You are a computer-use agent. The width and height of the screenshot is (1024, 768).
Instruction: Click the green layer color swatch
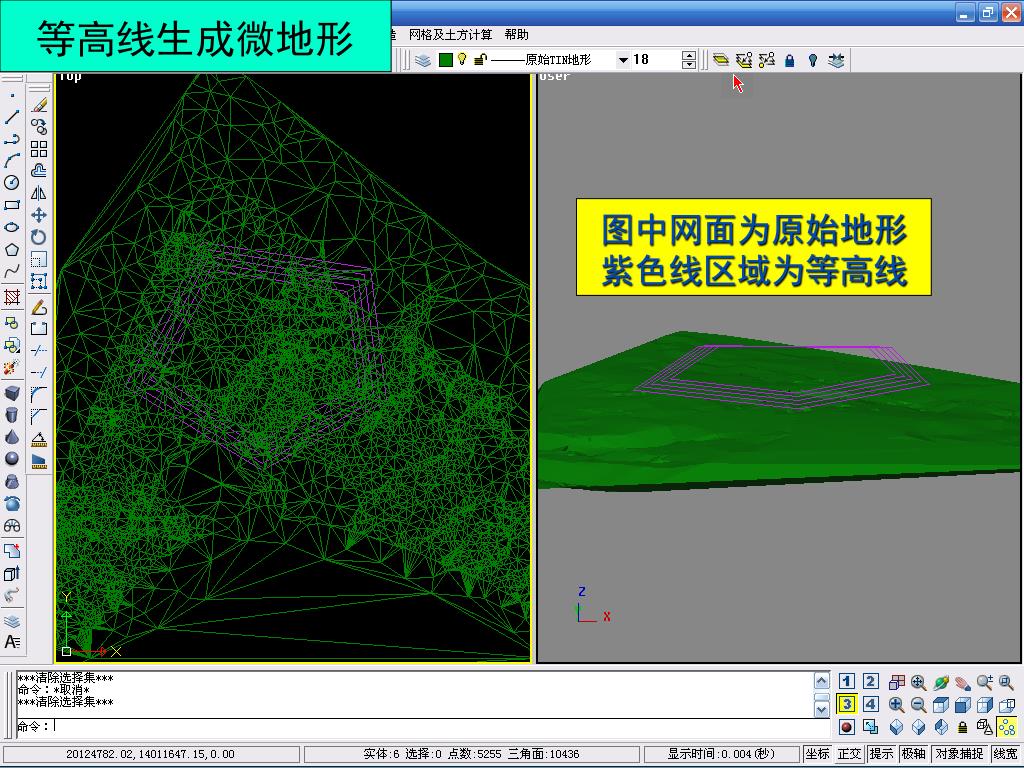(446, 60)
